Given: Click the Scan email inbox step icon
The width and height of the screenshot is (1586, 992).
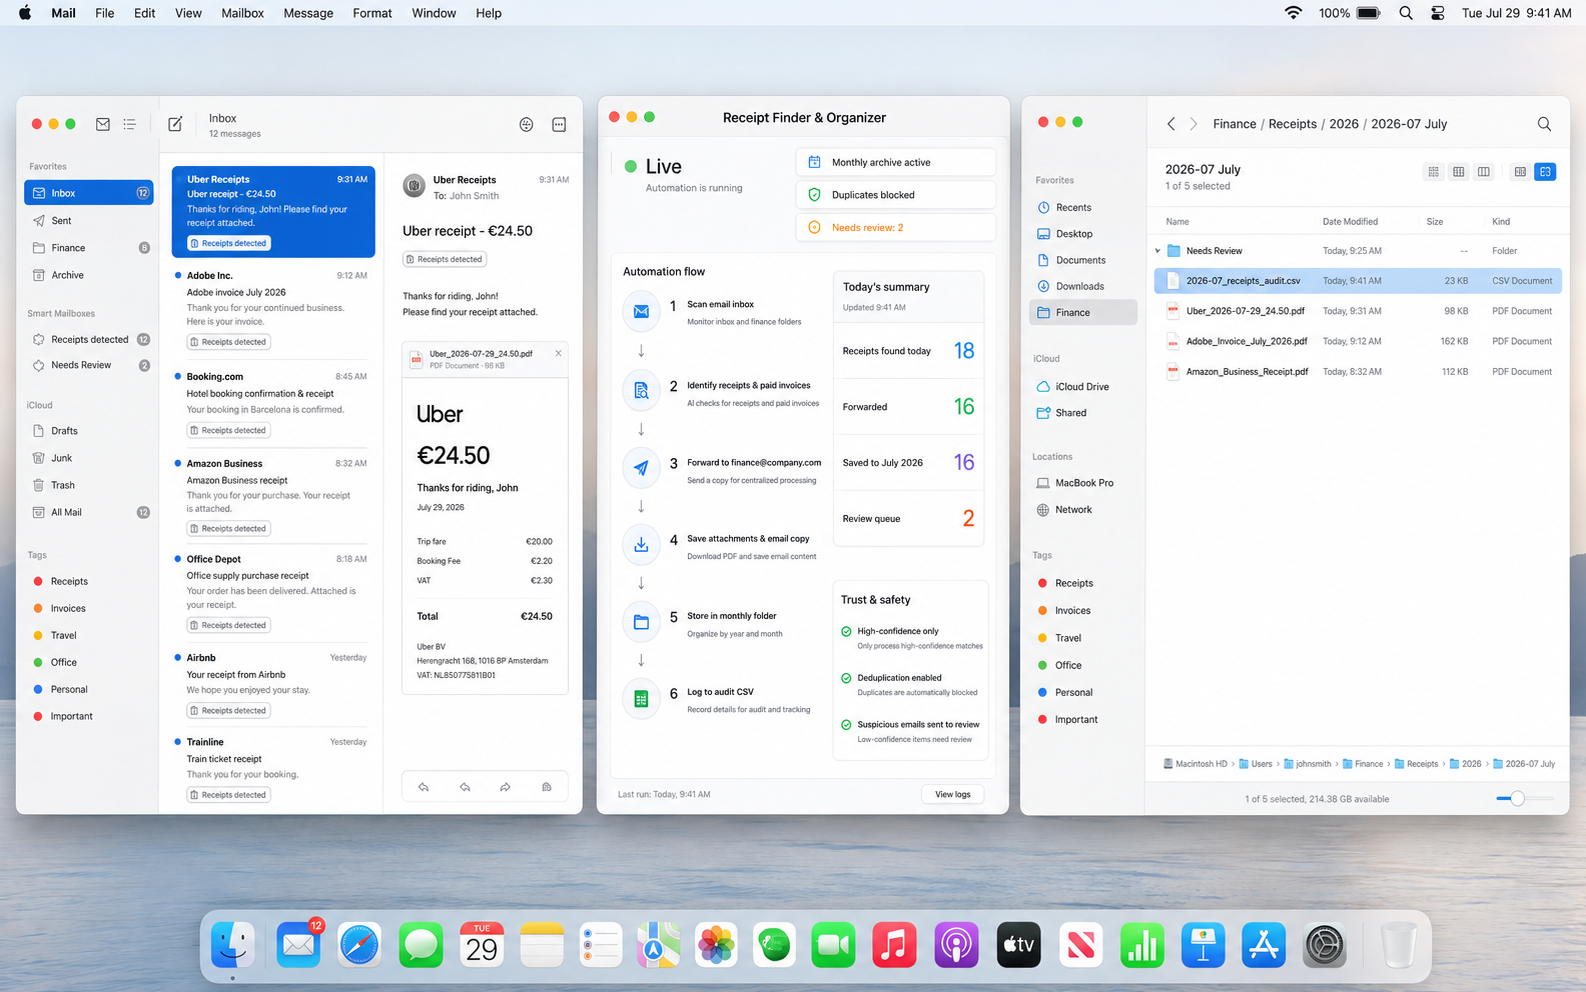Looking at the screenshot, I should 641,311.
